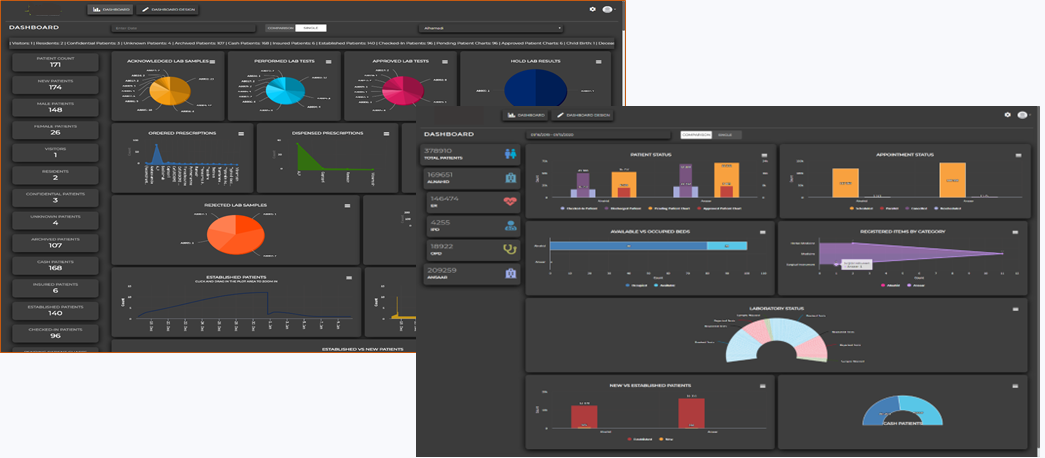
Task: Select the Established Patients 140 card
Action: pyautogui.click(x=55, y=311)
